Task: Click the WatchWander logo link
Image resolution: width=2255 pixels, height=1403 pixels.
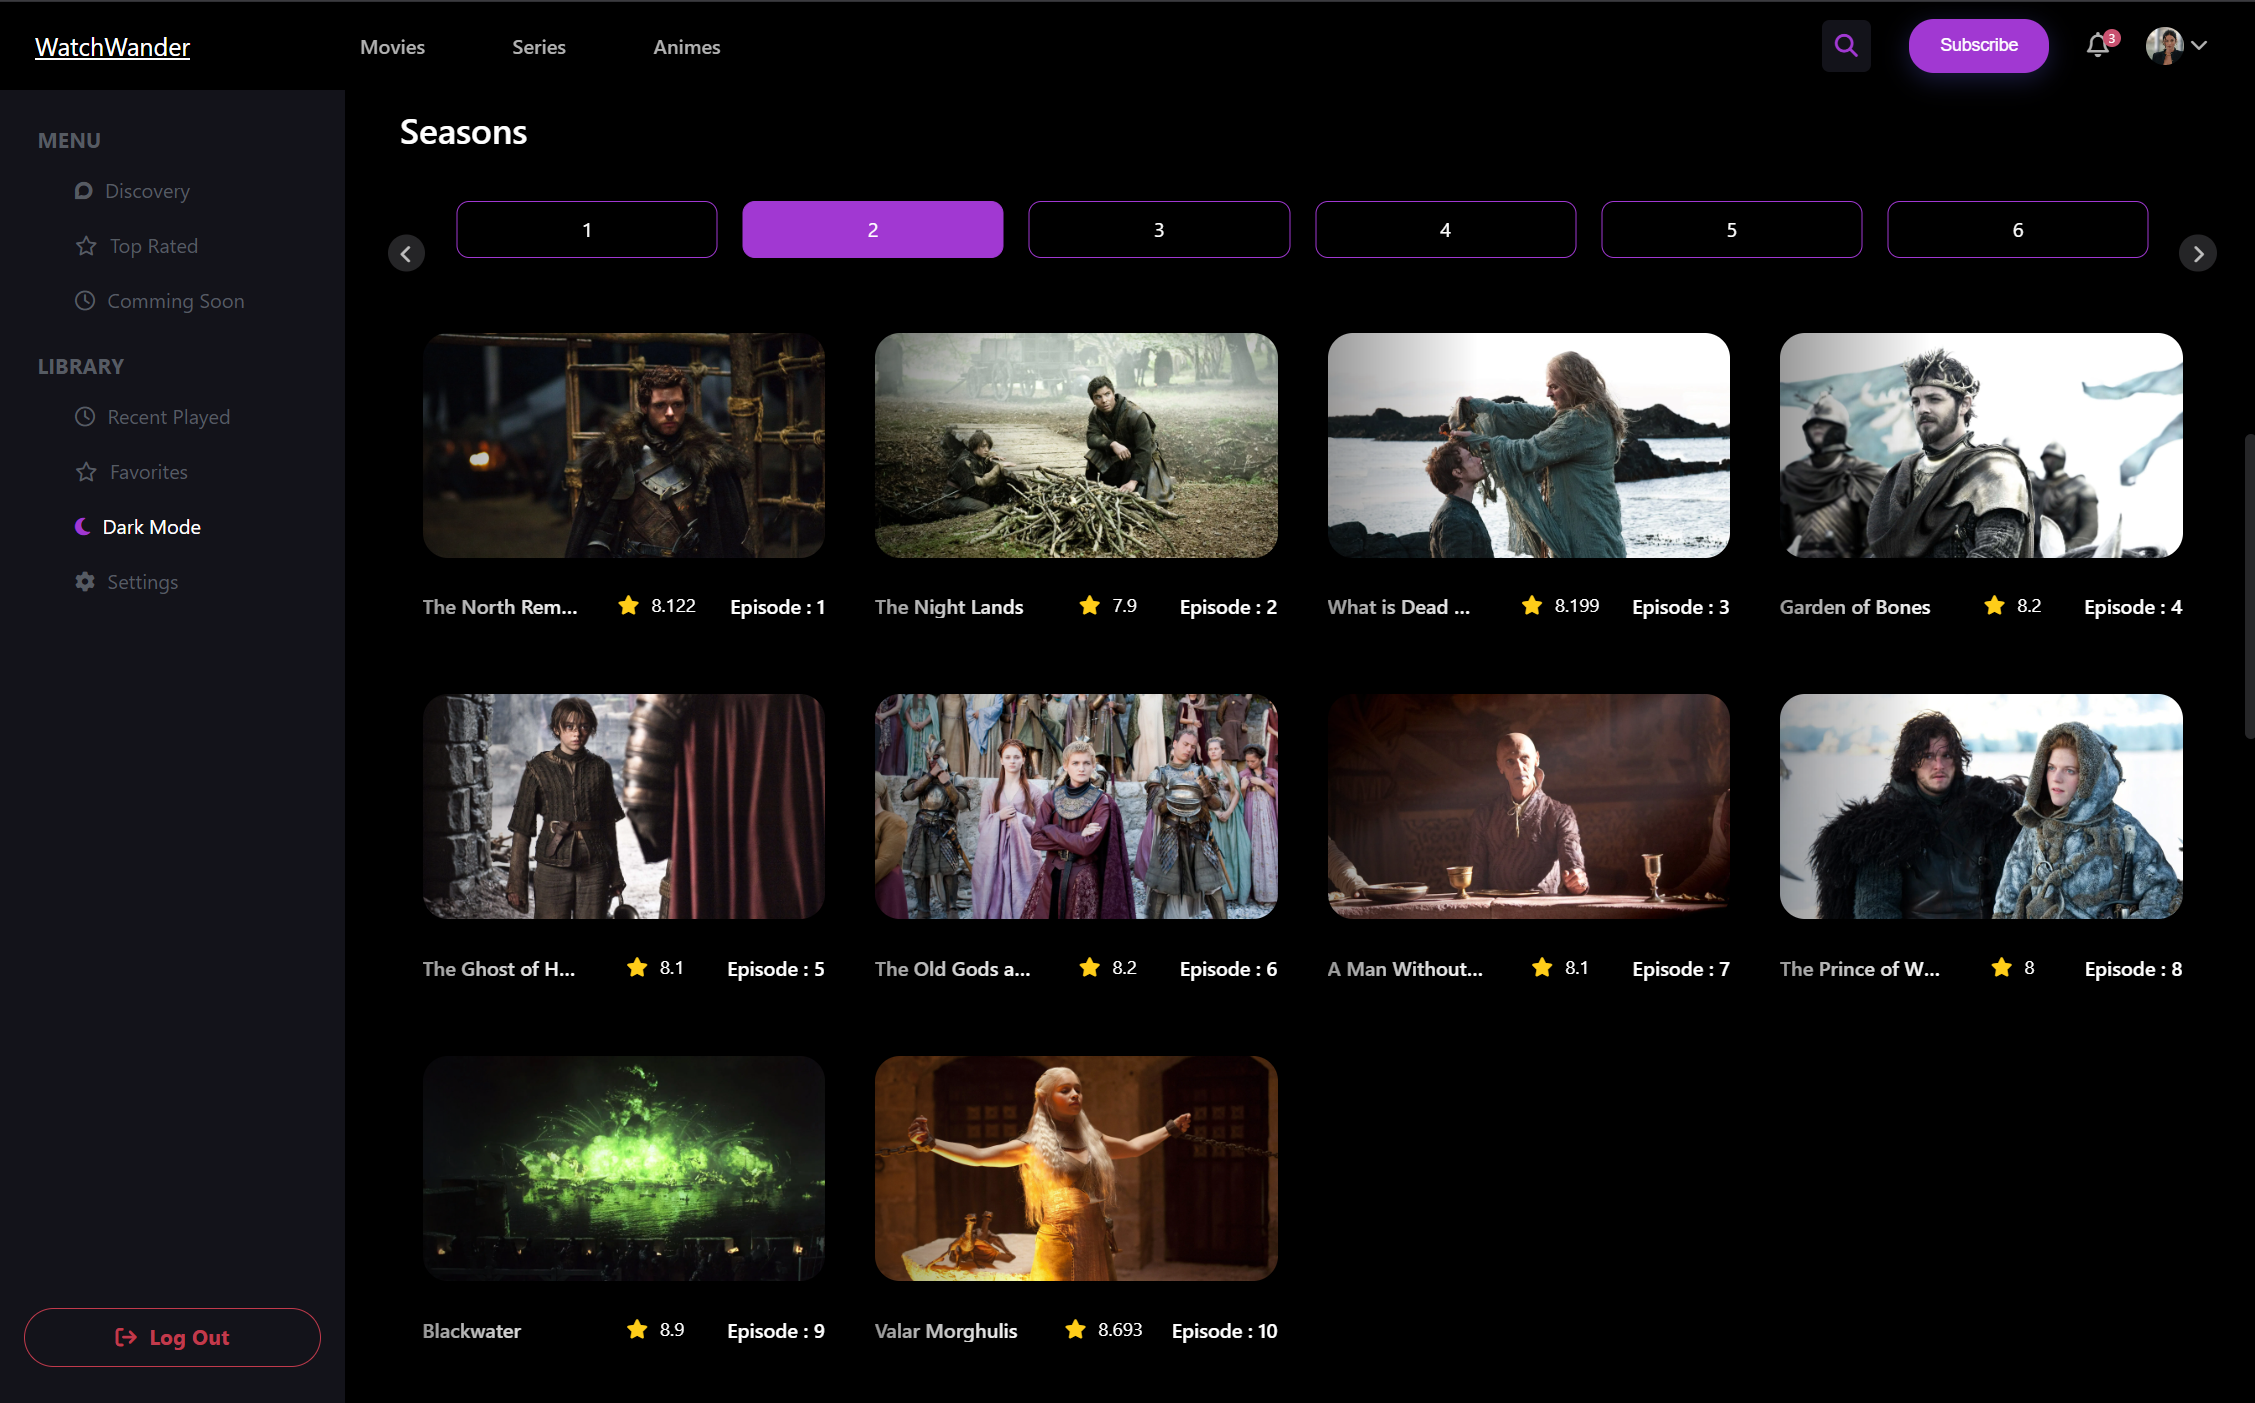Action: click(x=112, y=47)
